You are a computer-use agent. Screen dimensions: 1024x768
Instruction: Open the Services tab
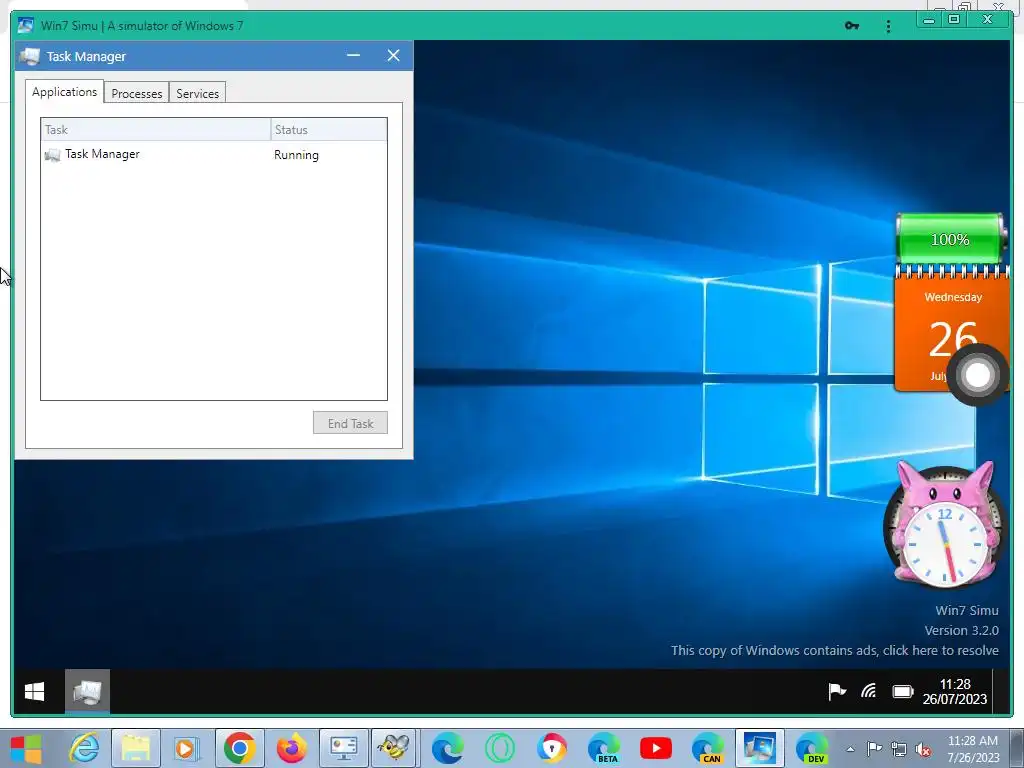[x=197, y=93]
